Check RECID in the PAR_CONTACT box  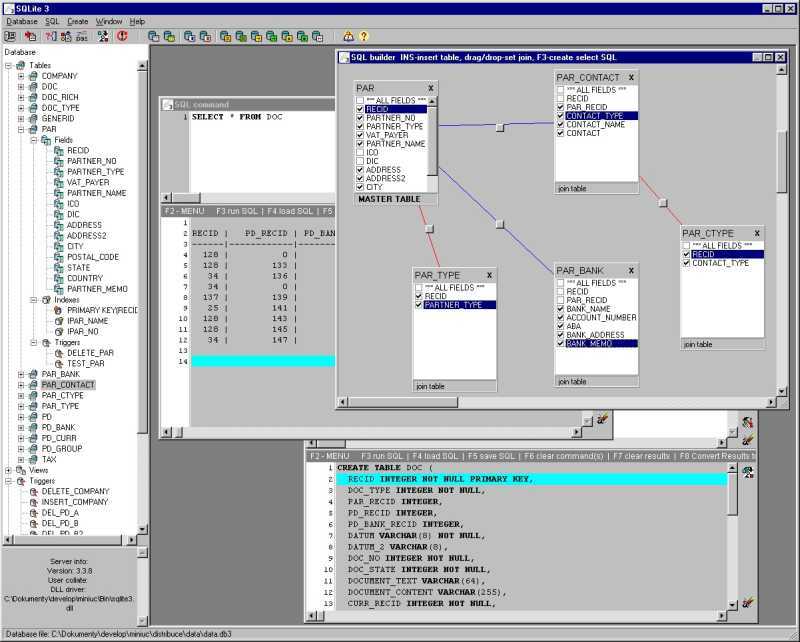point(560,98)
